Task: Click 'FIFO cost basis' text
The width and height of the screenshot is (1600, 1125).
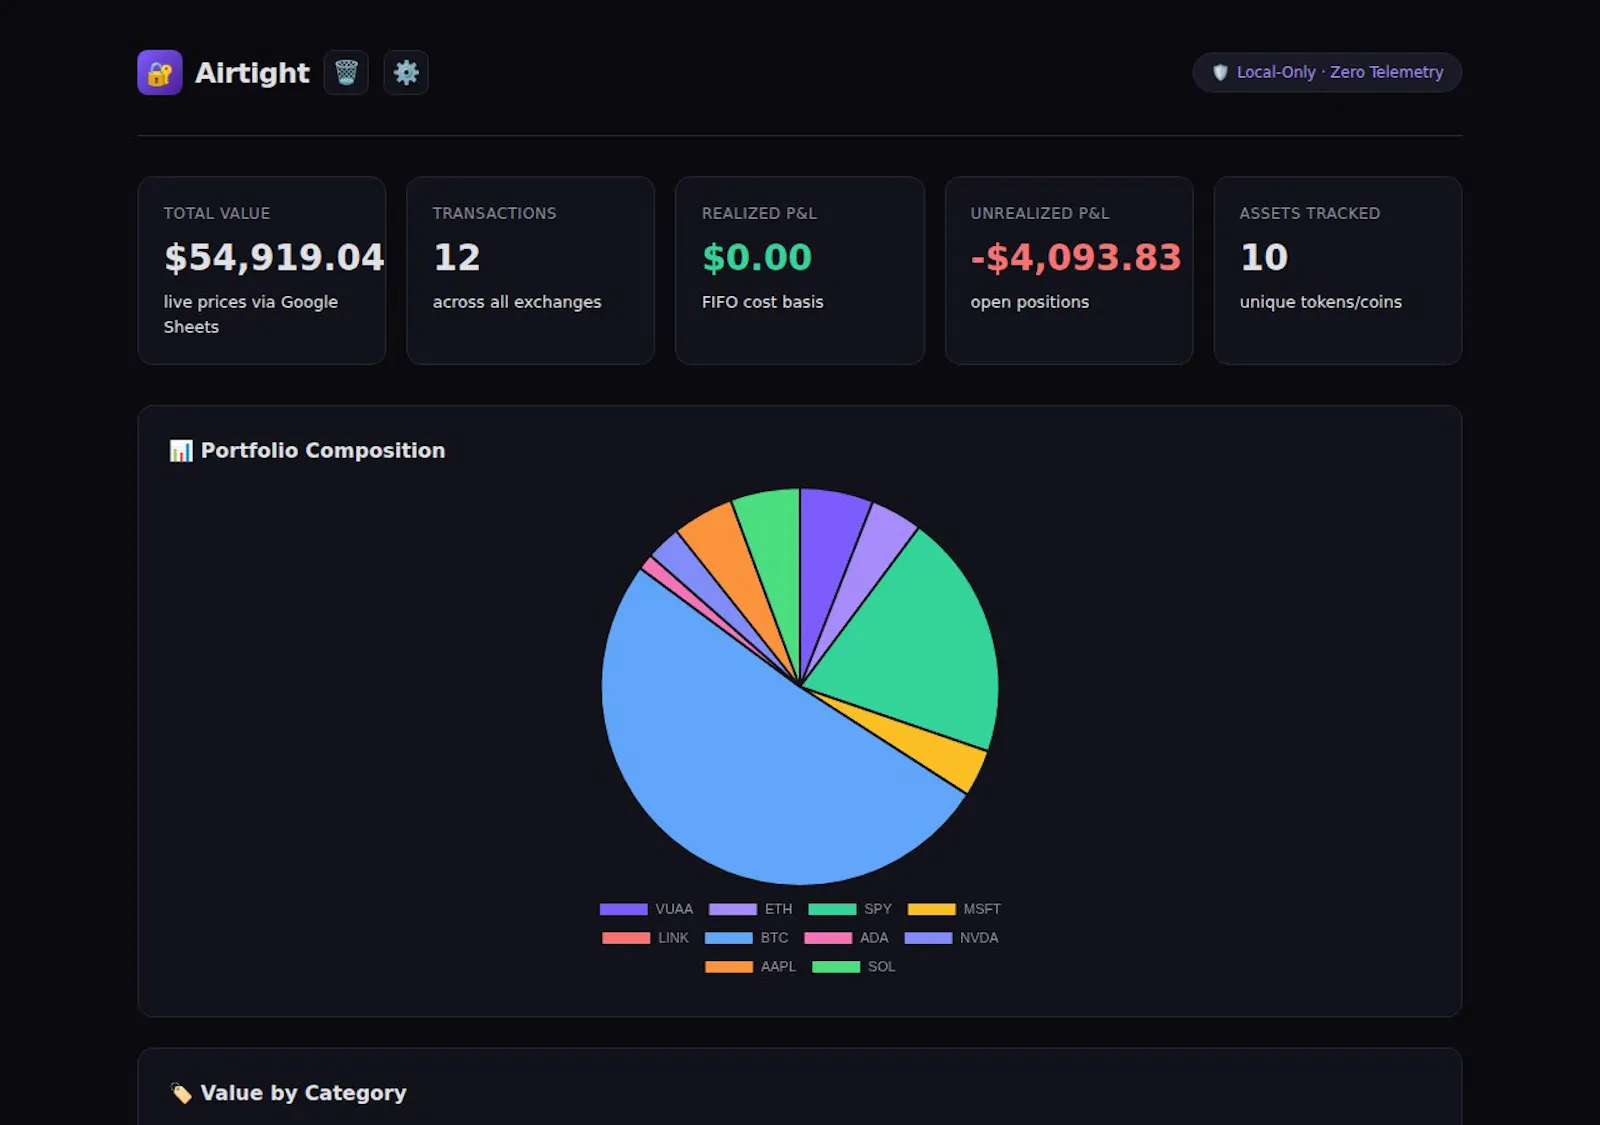Action: [763, 302]
